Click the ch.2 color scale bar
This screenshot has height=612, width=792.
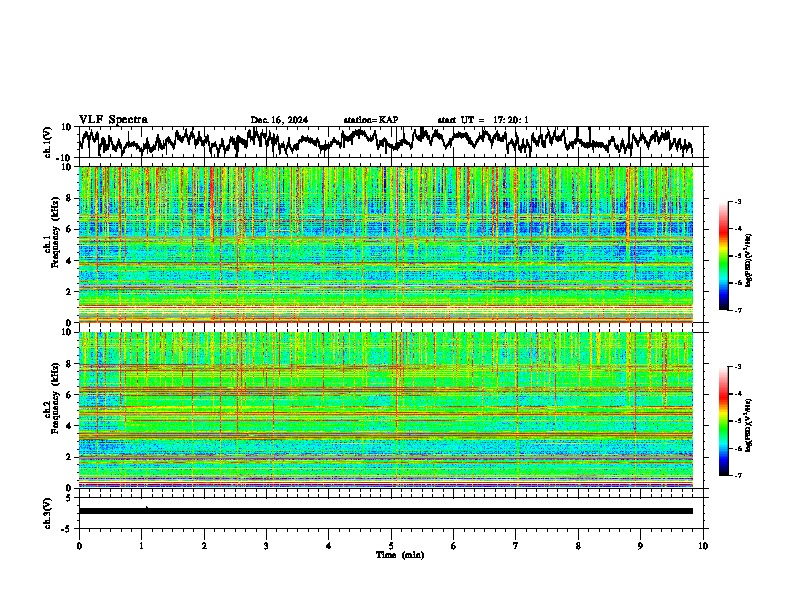(723, 421)
